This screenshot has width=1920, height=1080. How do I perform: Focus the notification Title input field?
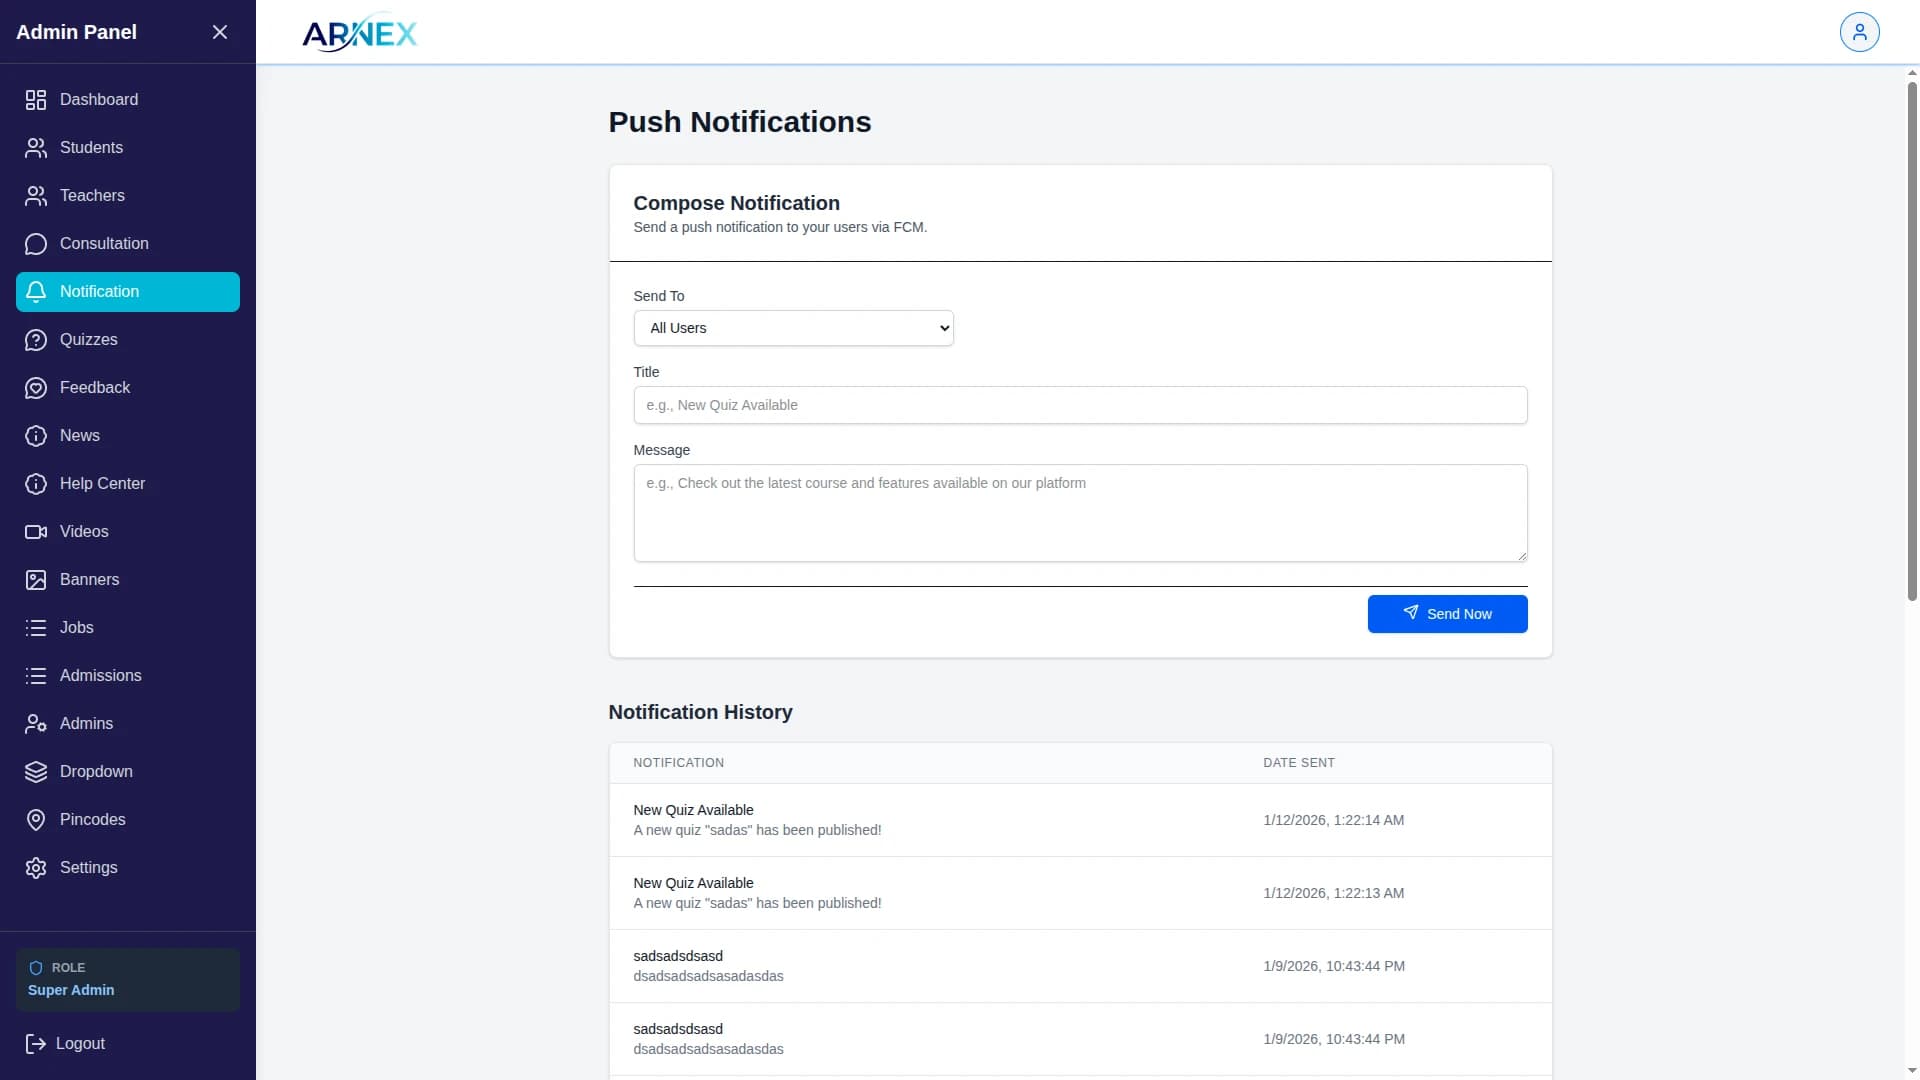(1080, 405)
